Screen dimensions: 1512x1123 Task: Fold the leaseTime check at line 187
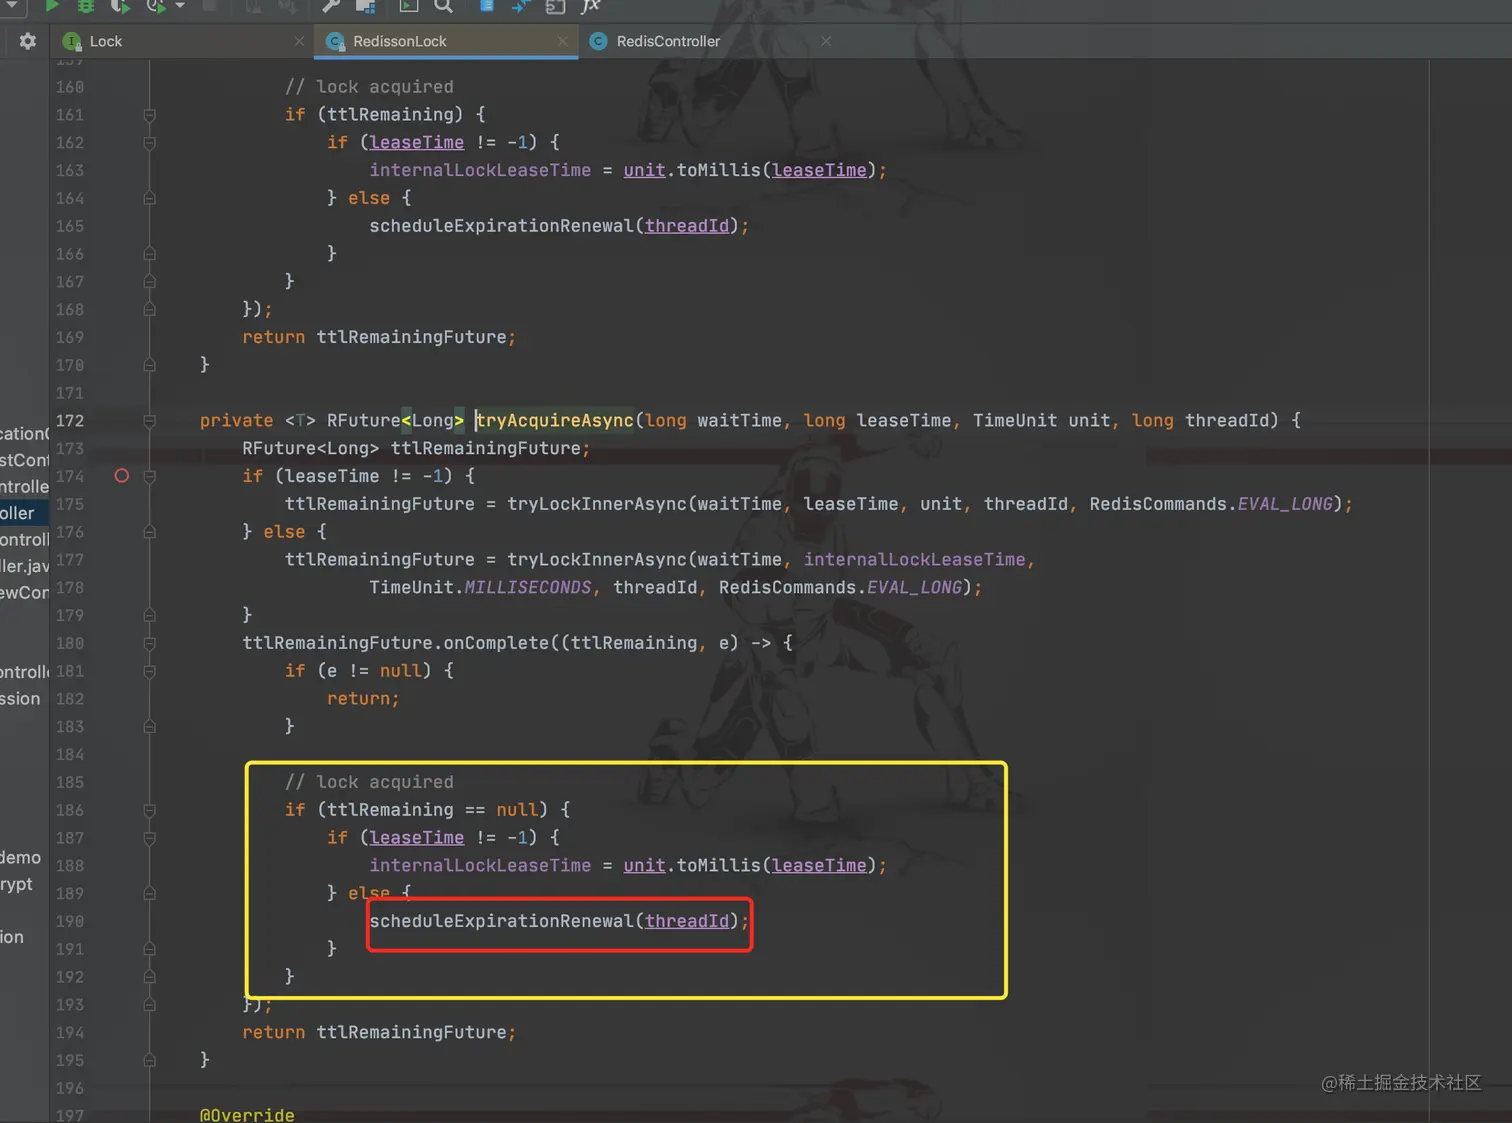coord(150,838)
